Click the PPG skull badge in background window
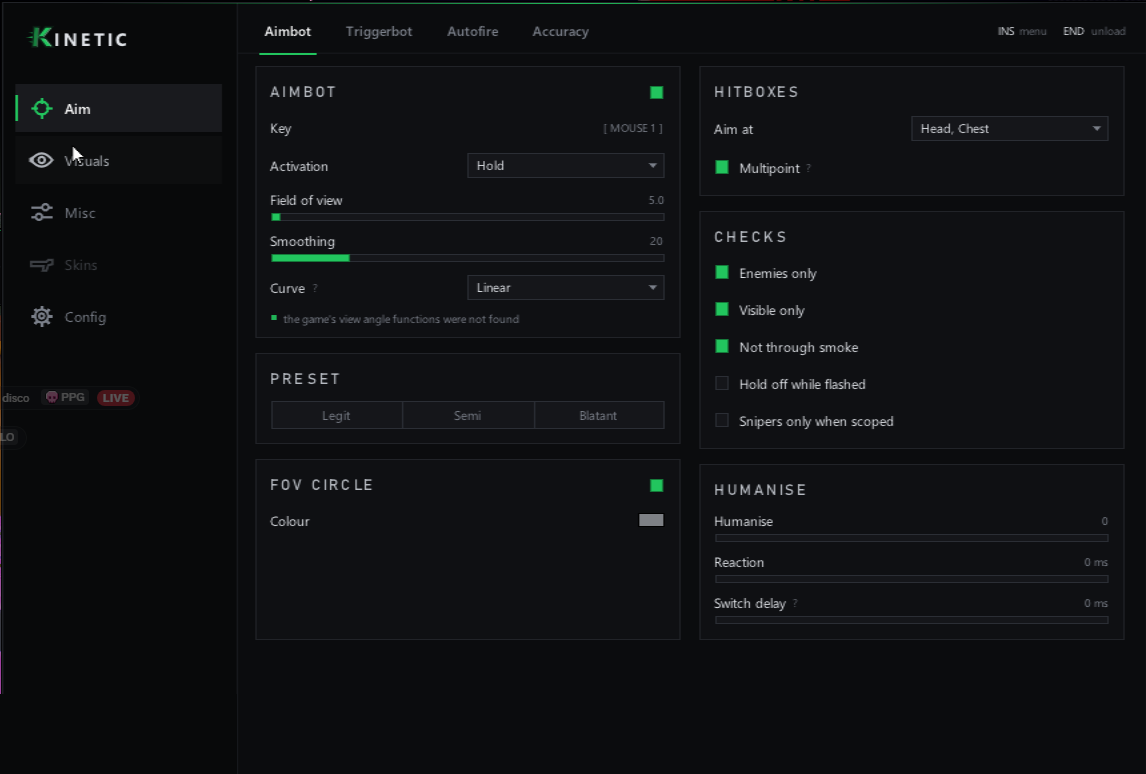The image size is (1146, 774). coord(65,397)
